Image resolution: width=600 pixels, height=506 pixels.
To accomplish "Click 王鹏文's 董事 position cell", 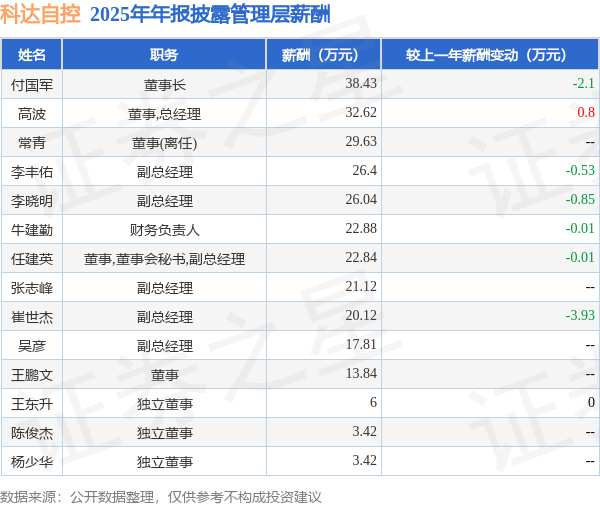I will pos(165,375).
